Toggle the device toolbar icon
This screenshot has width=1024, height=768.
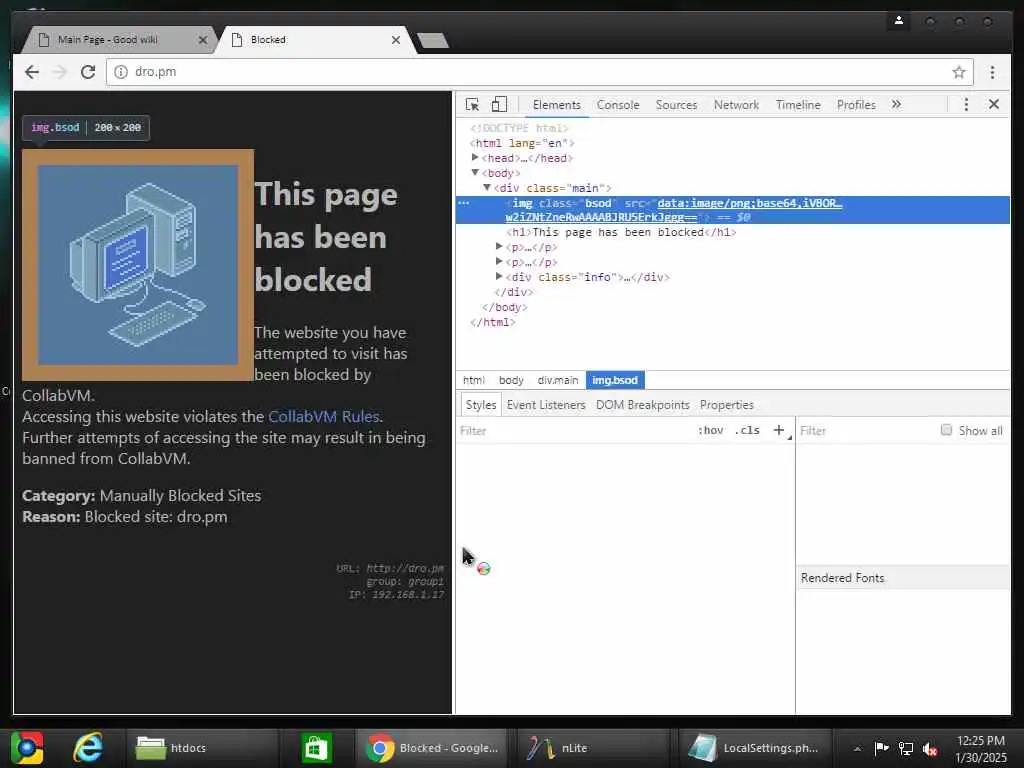(x=499, y=104)
